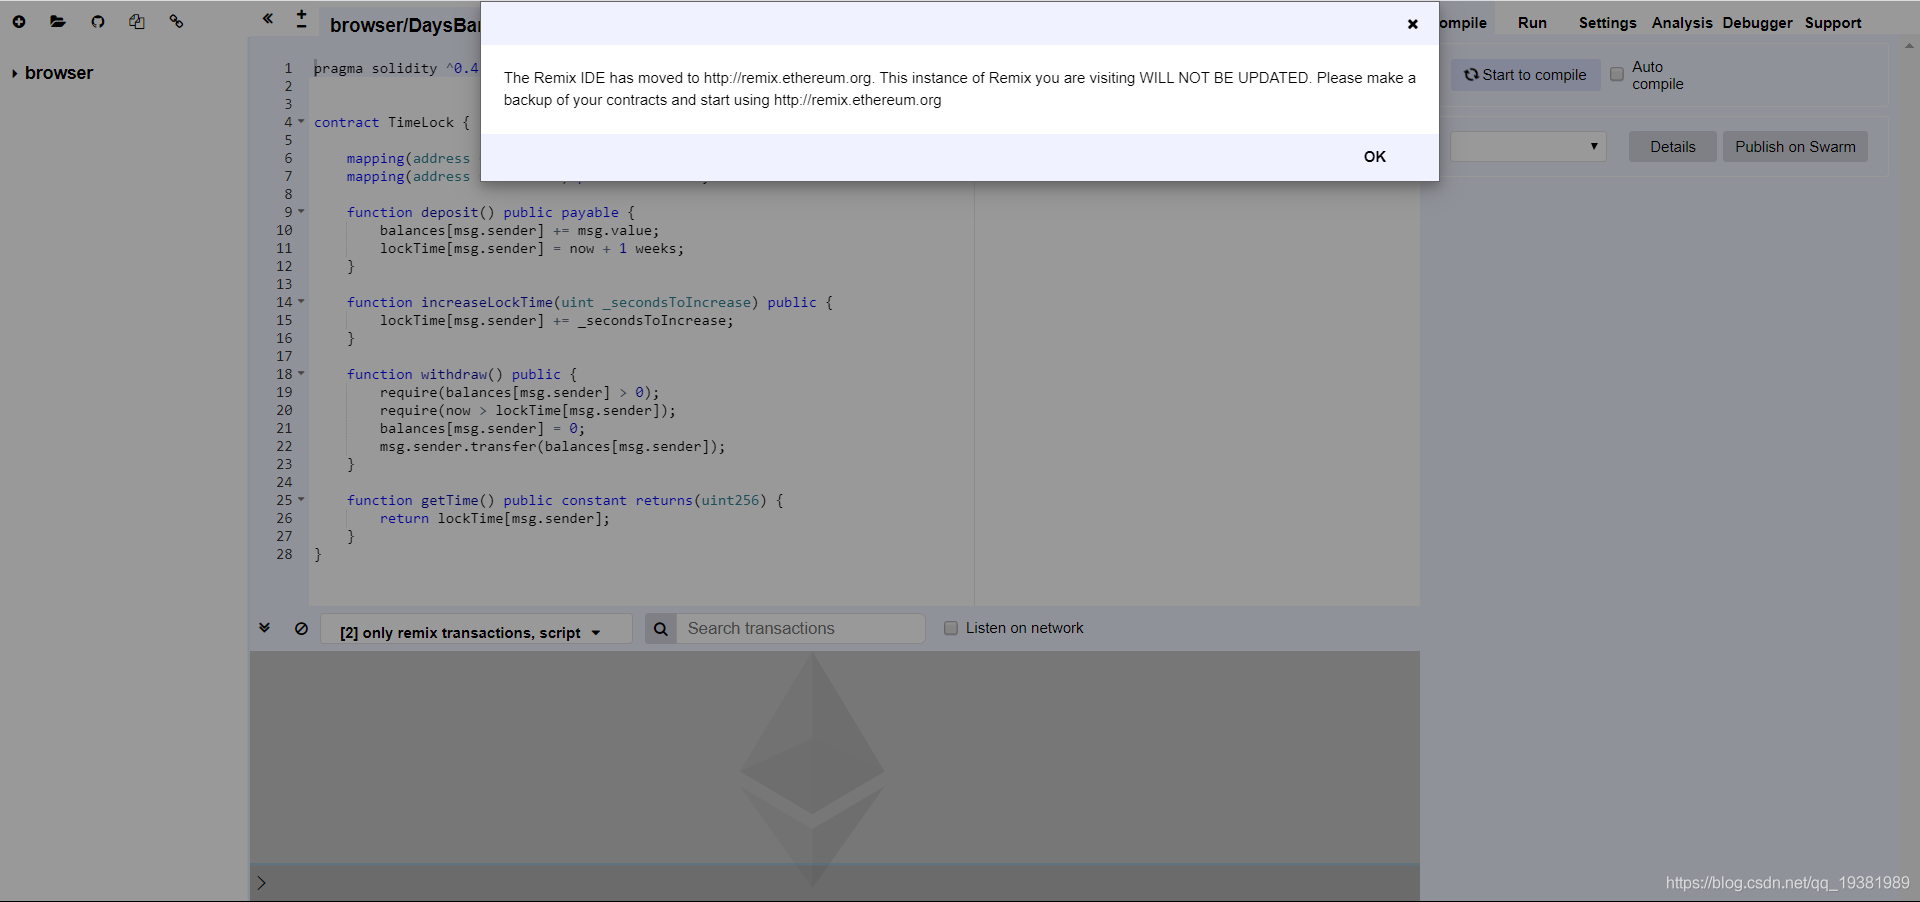The height and width of the screenshot is (902, 1920).
Task: Click the pragma solidity line
Action: [396, 68]
